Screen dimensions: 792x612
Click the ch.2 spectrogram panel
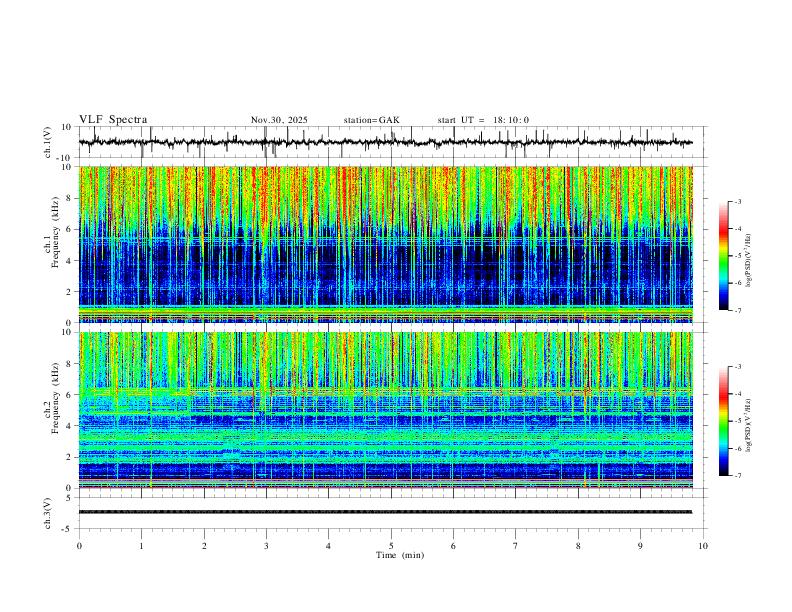click(x=386, y=410)
